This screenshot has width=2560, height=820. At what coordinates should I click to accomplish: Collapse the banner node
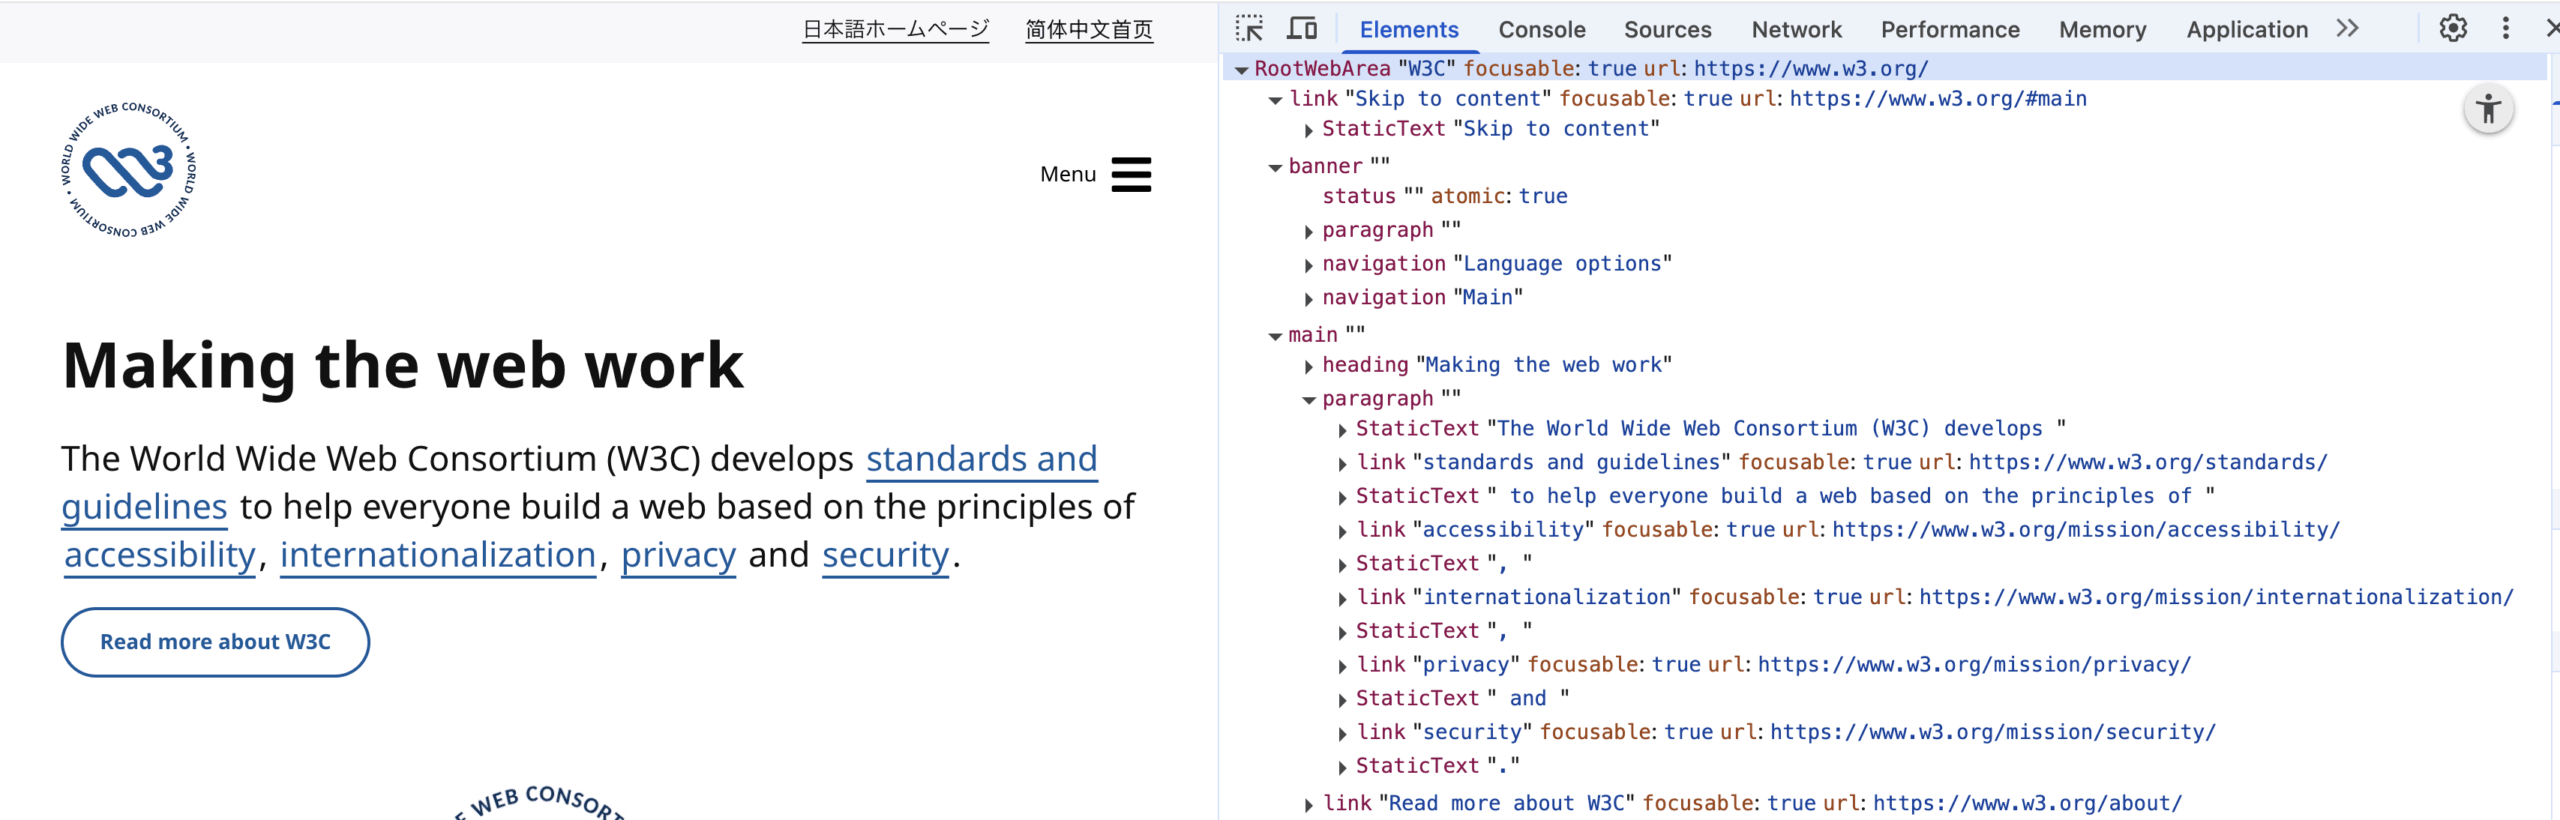(1275, 168)
